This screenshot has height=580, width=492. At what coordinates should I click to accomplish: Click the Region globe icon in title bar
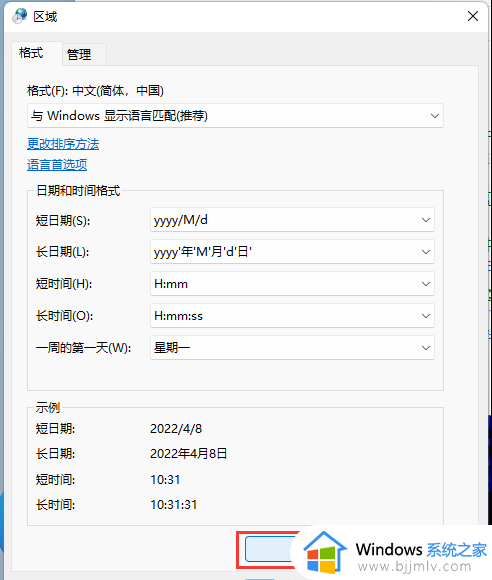point(20,16)
